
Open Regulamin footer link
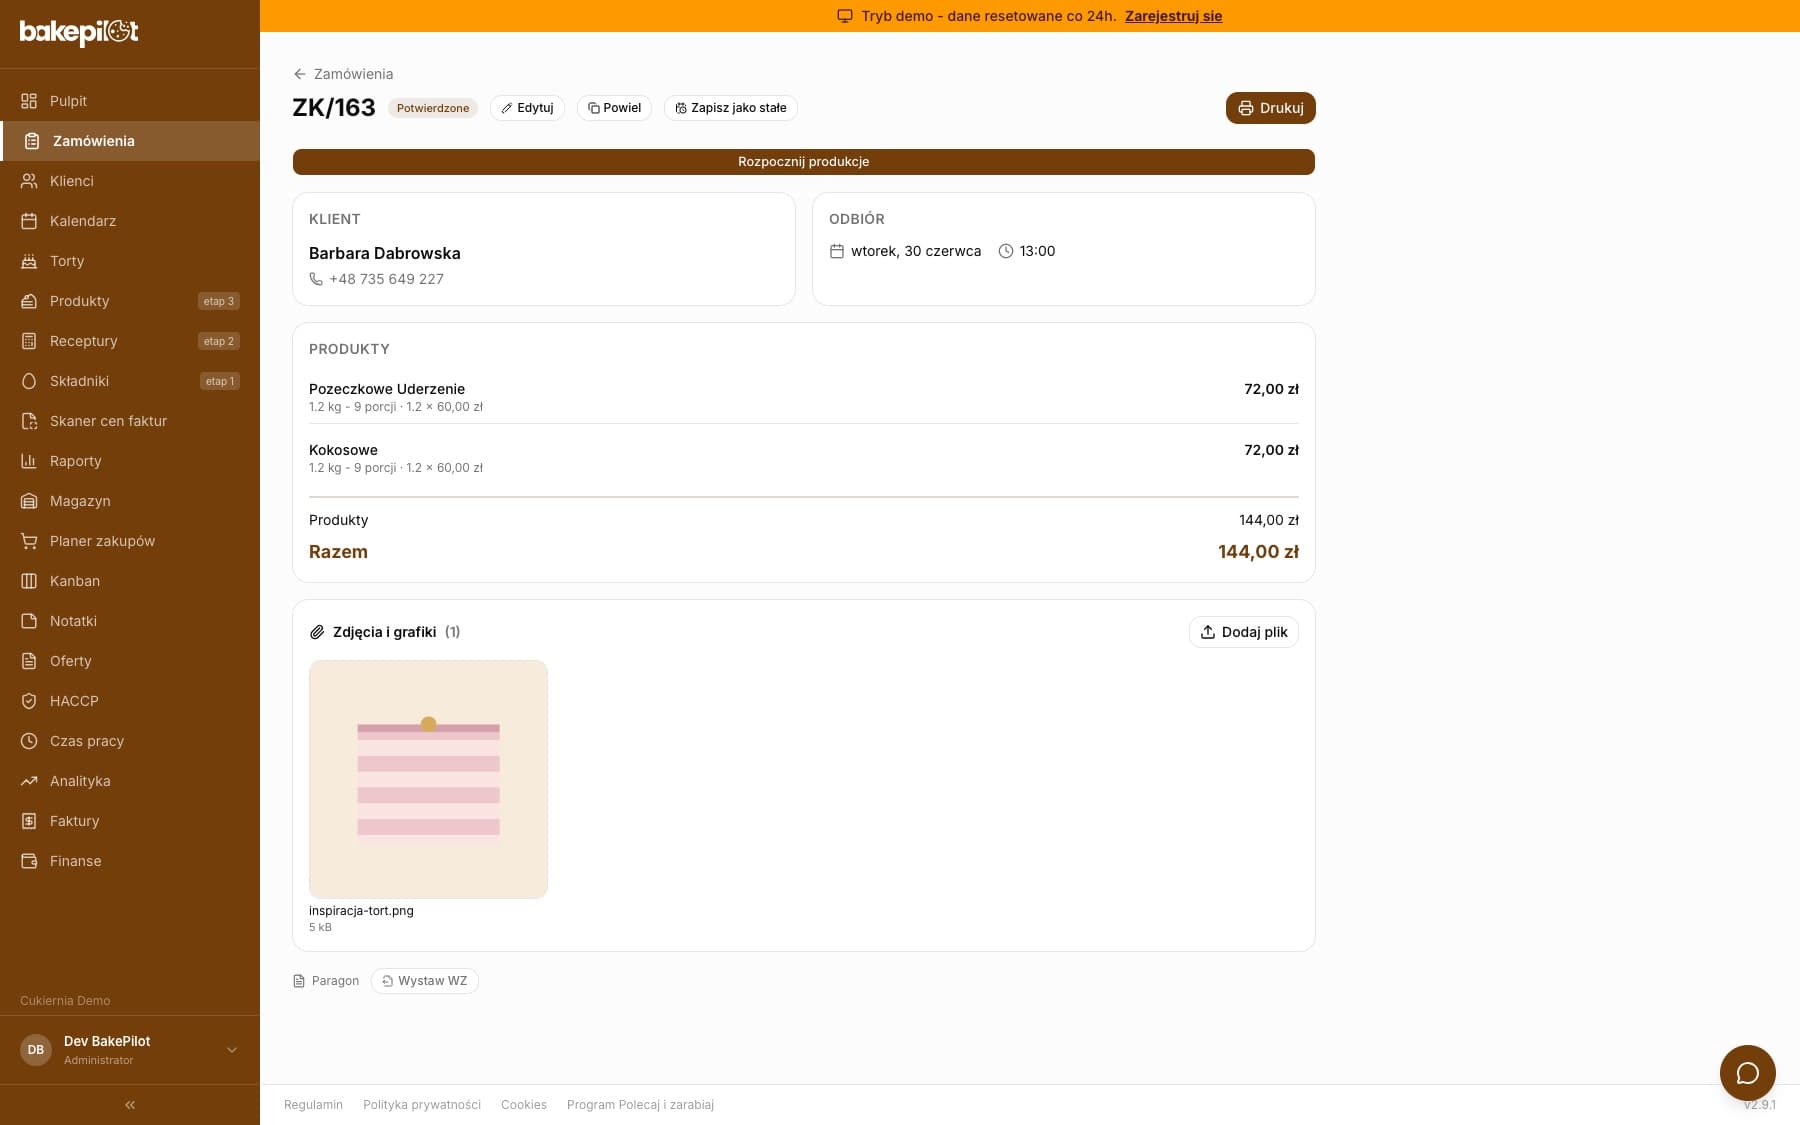[313, 1105]
